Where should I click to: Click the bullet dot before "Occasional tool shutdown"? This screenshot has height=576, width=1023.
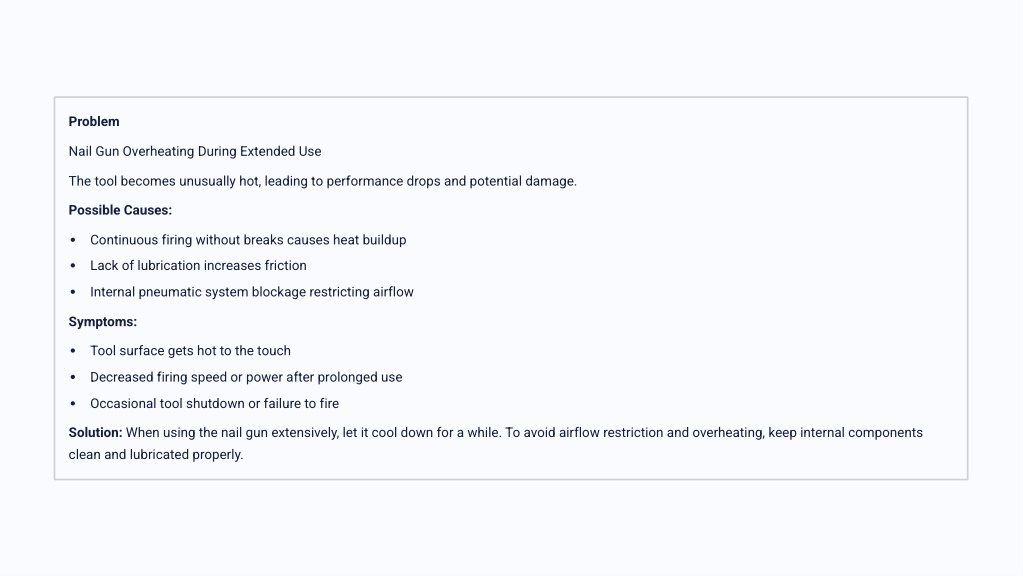coord(73,404)
